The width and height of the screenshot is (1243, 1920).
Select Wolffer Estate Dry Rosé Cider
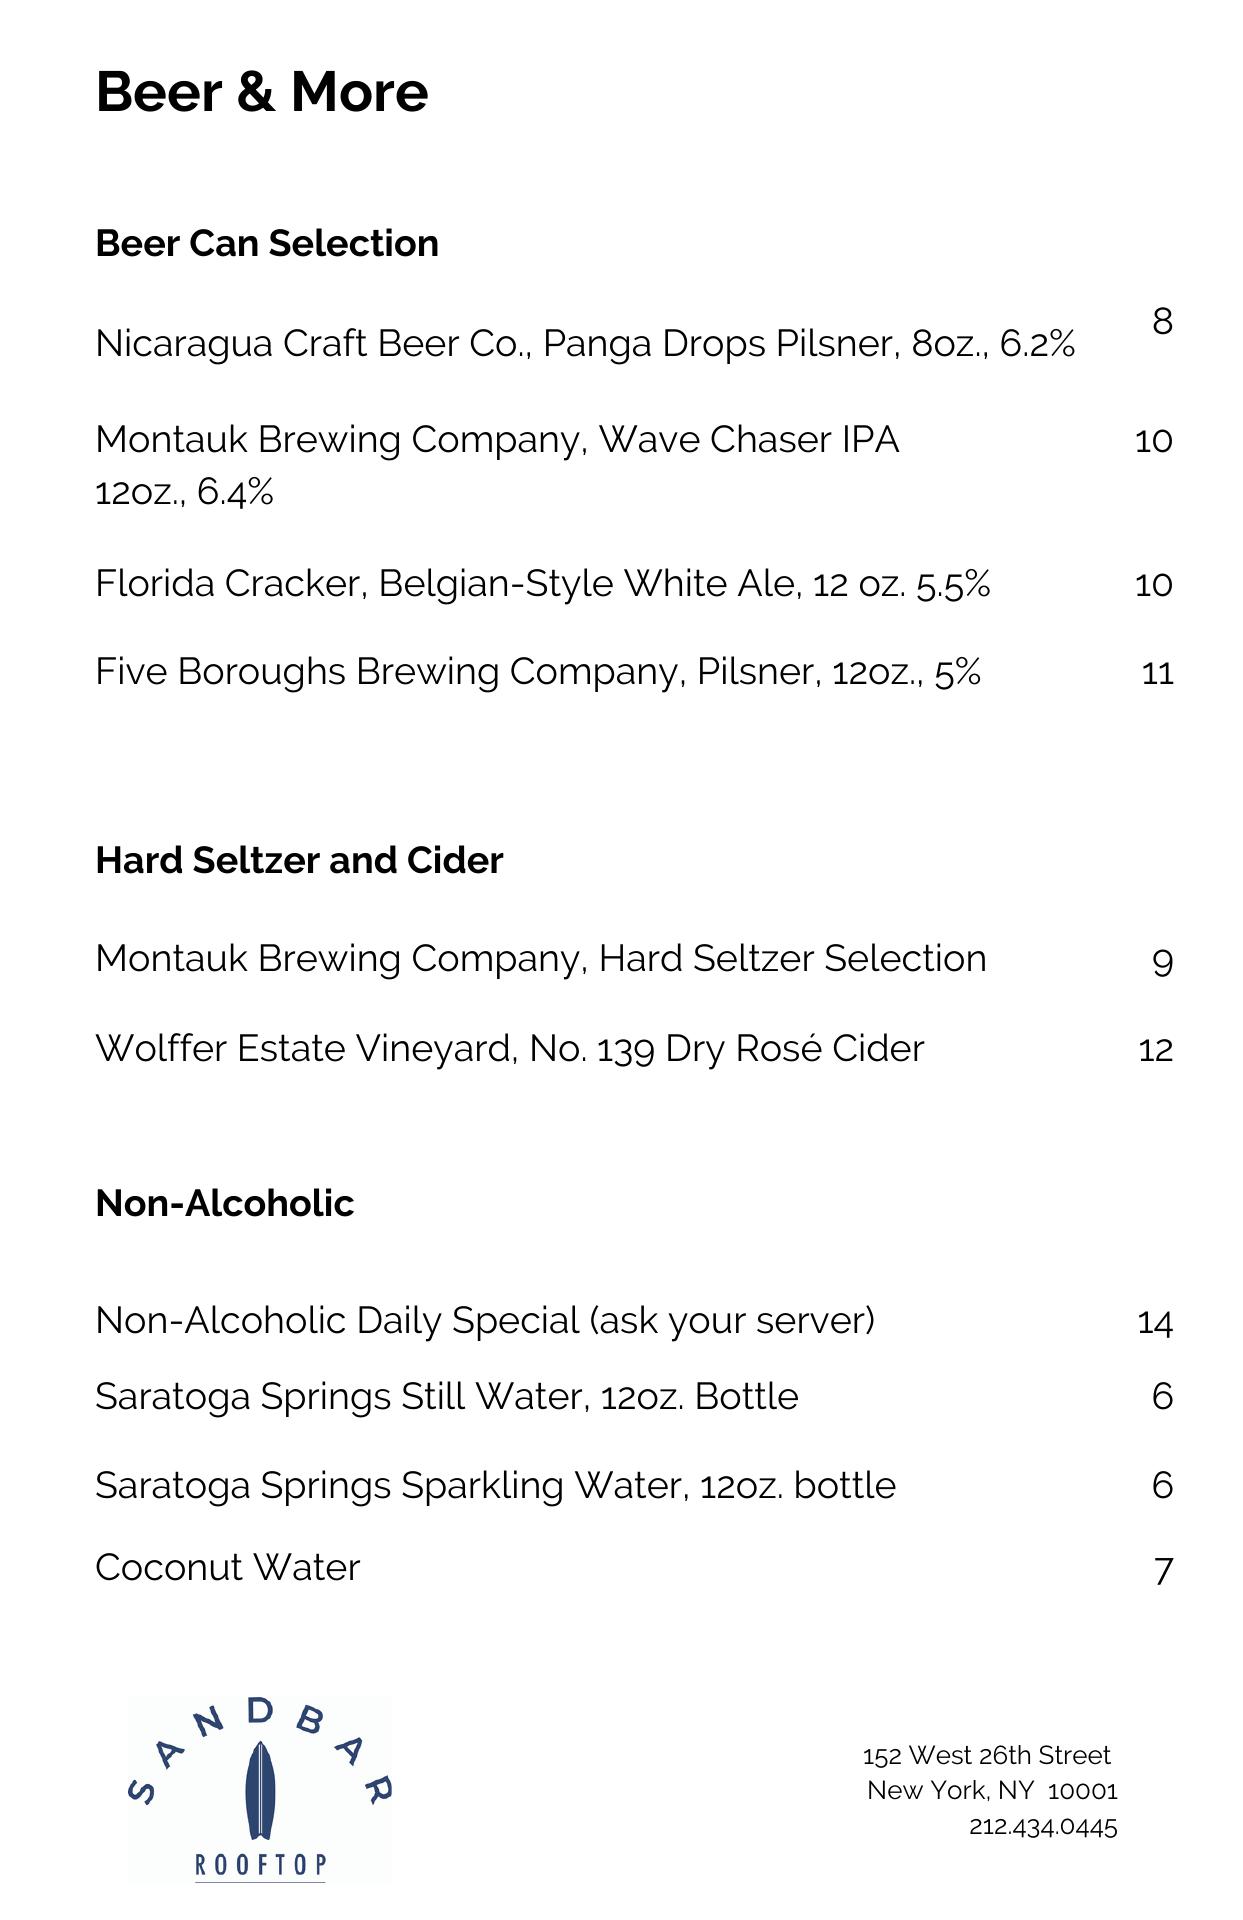[x=510, y=1048]
